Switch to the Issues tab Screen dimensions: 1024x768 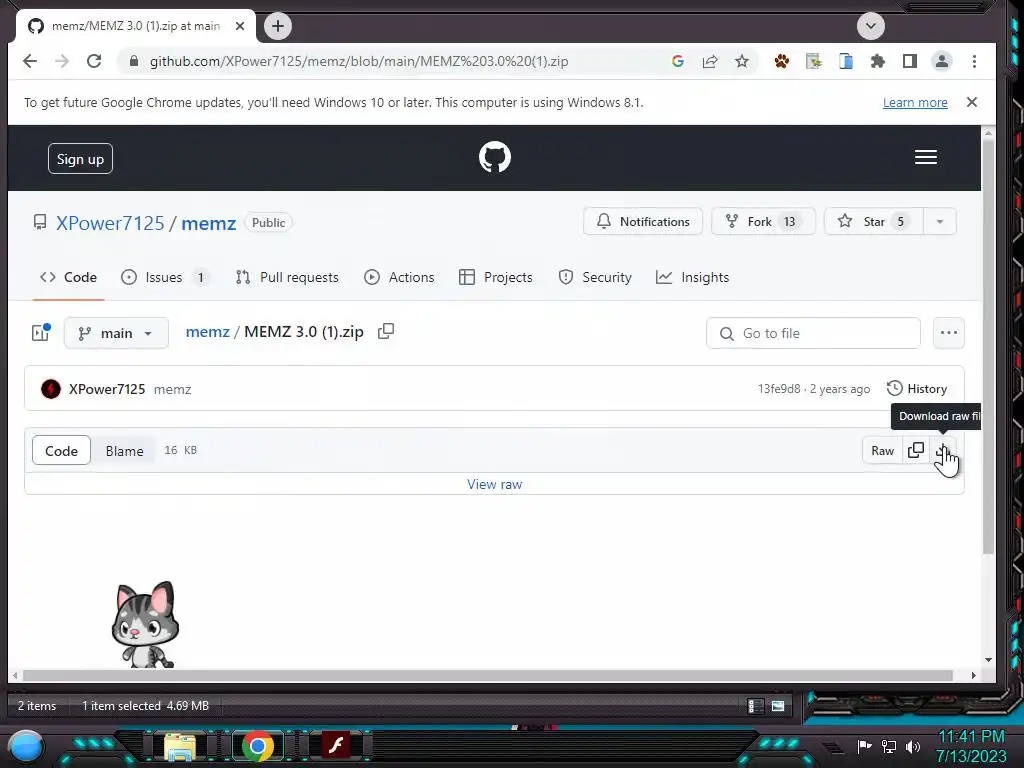pos(165,278)
